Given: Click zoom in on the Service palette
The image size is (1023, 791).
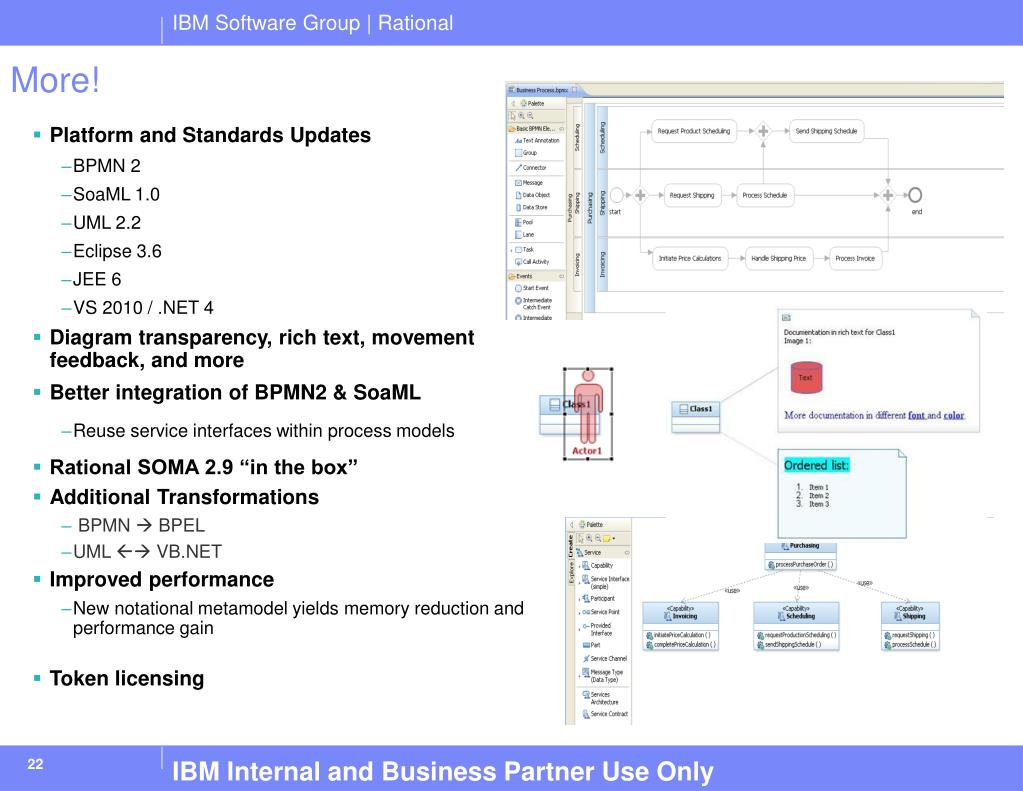Looking at the screenshot, I should (x=589, y=538).
